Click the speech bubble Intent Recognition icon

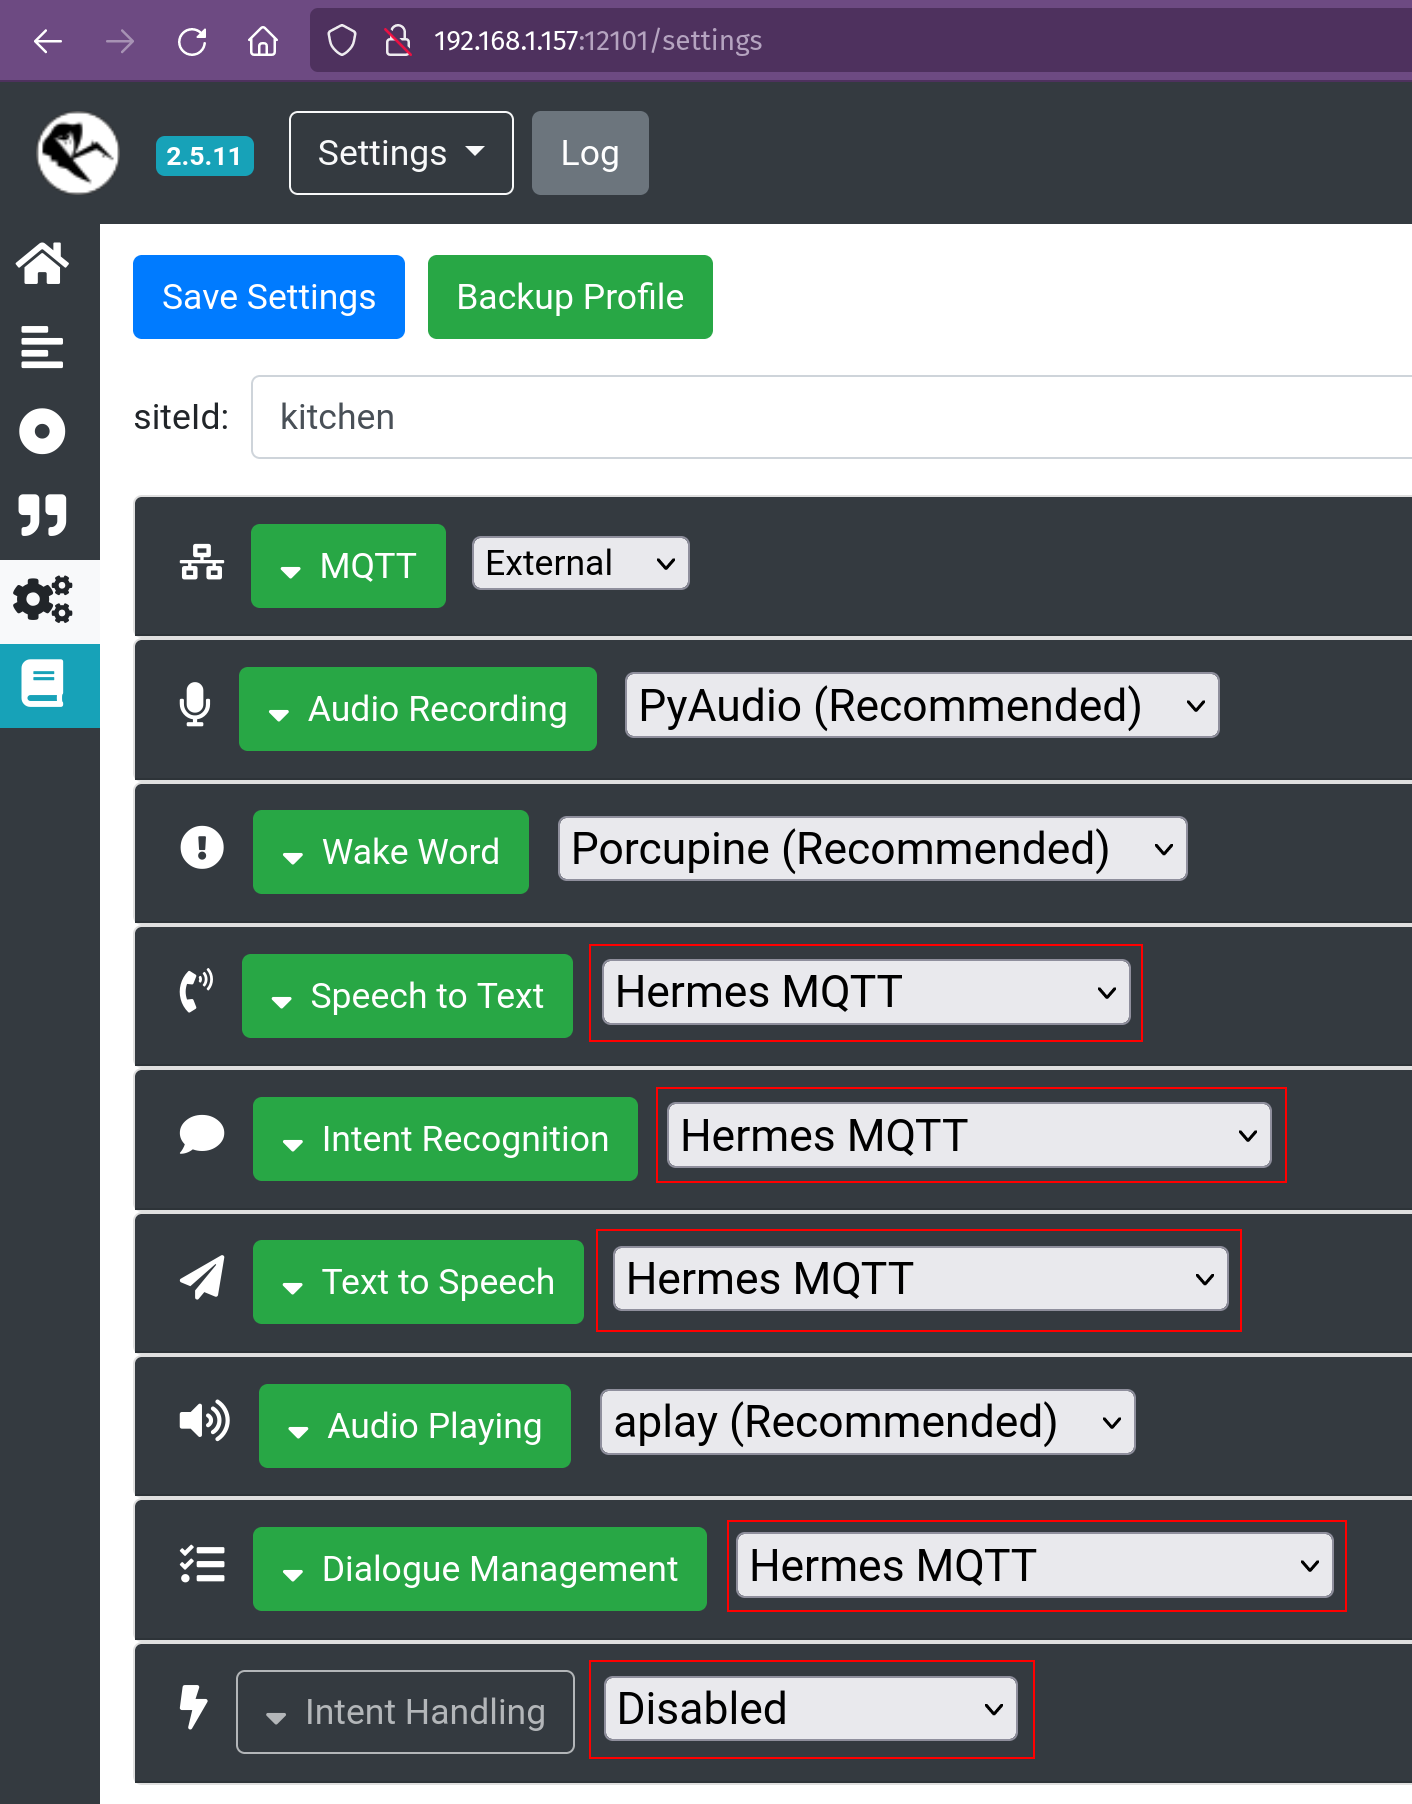(202, 1134)
